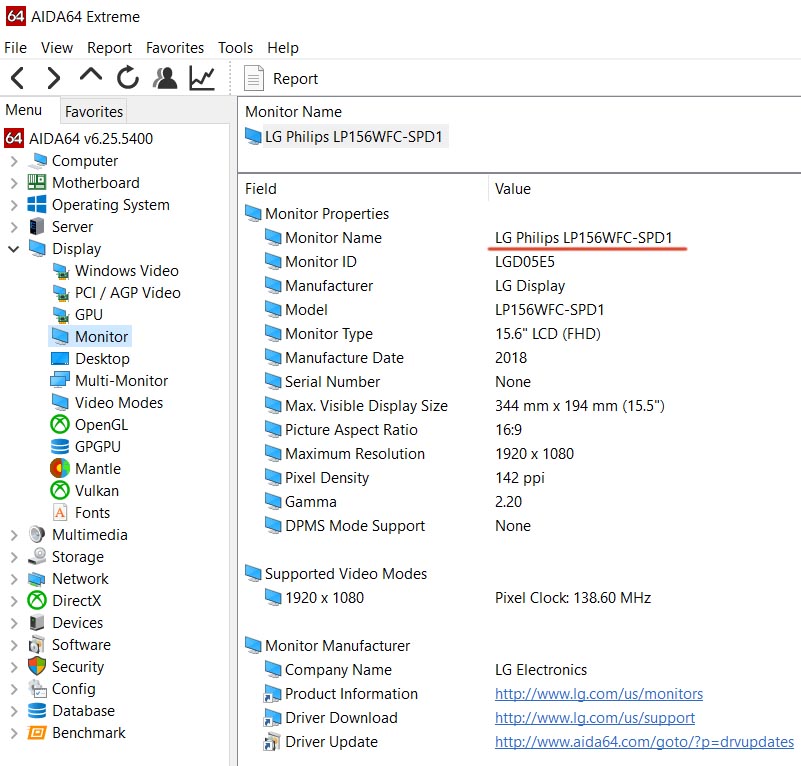Click the Mantle colored circle icon
801x766 pixels.
tap(60, 468)
